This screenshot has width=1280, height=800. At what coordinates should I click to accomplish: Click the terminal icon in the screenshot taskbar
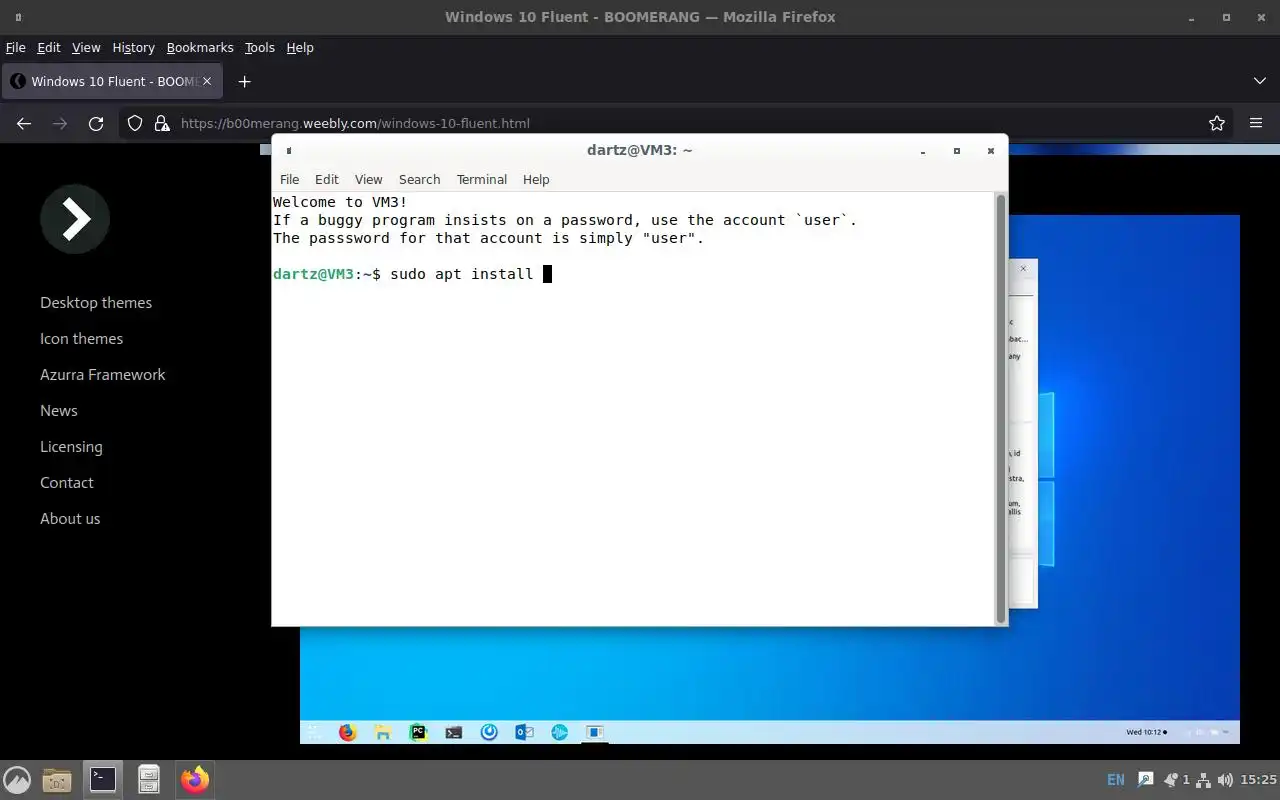[454, 732]
